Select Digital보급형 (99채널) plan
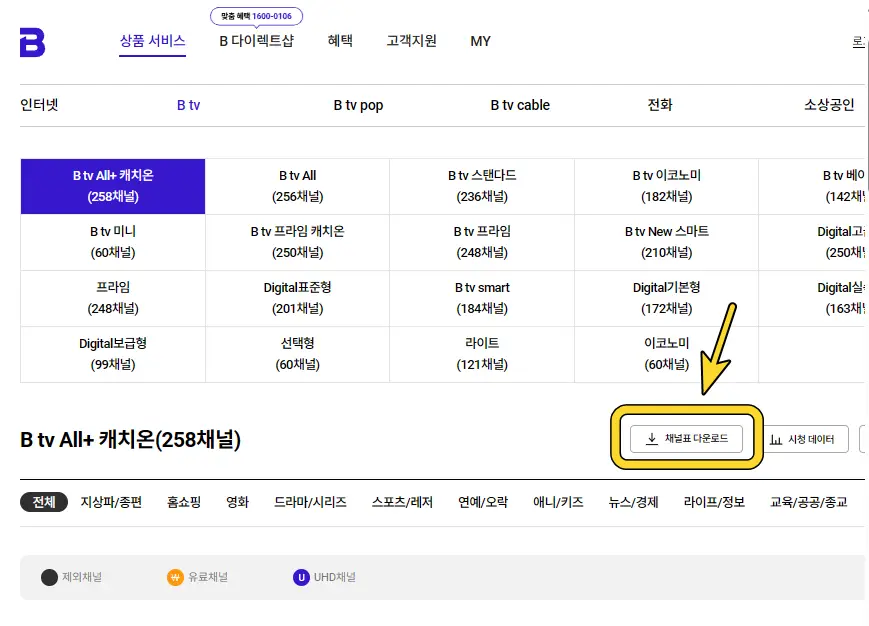The image size is (869, 626). click(113, 354)
